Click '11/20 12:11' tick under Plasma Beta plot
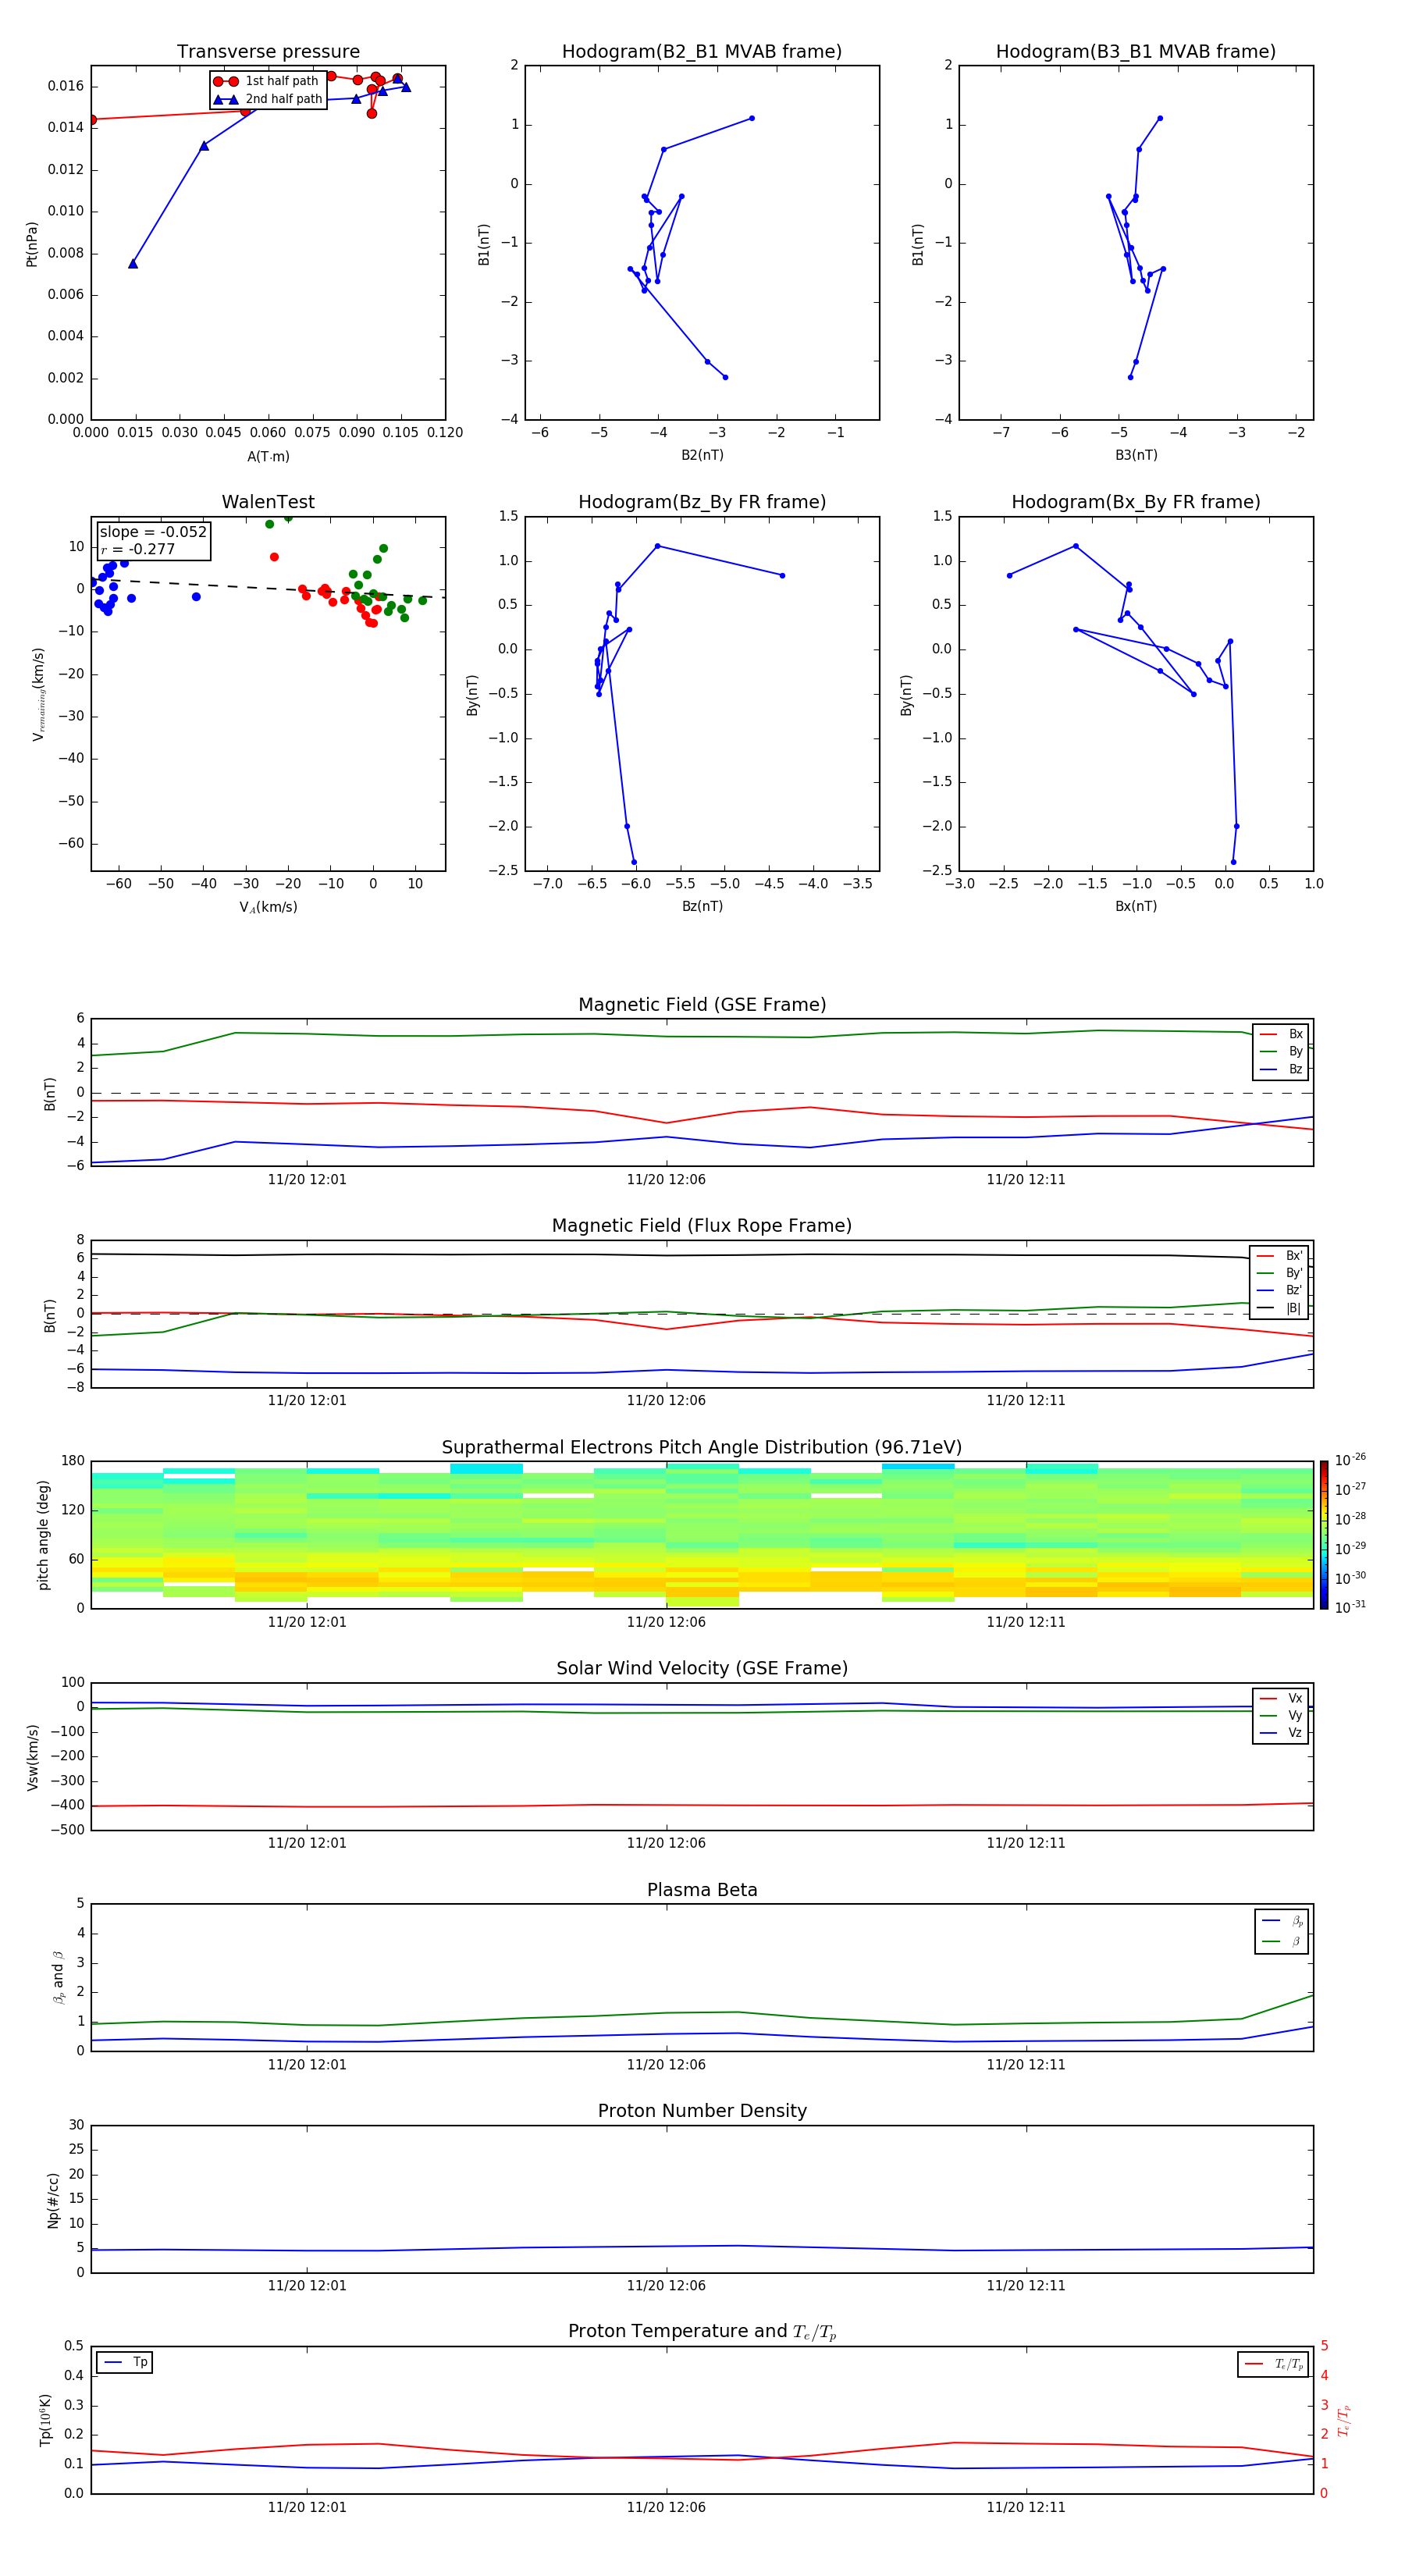Screen dimensions: 1405x2576 pos(1026,2064)
